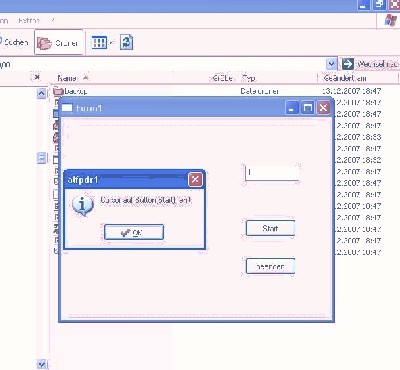Click the Beenden button in Form1

click(x=270, y=266)
